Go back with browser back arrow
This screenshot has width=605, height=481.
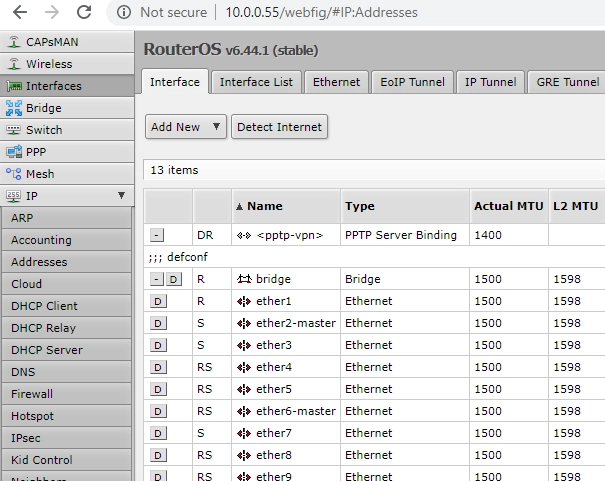click(x=20, y=12)
